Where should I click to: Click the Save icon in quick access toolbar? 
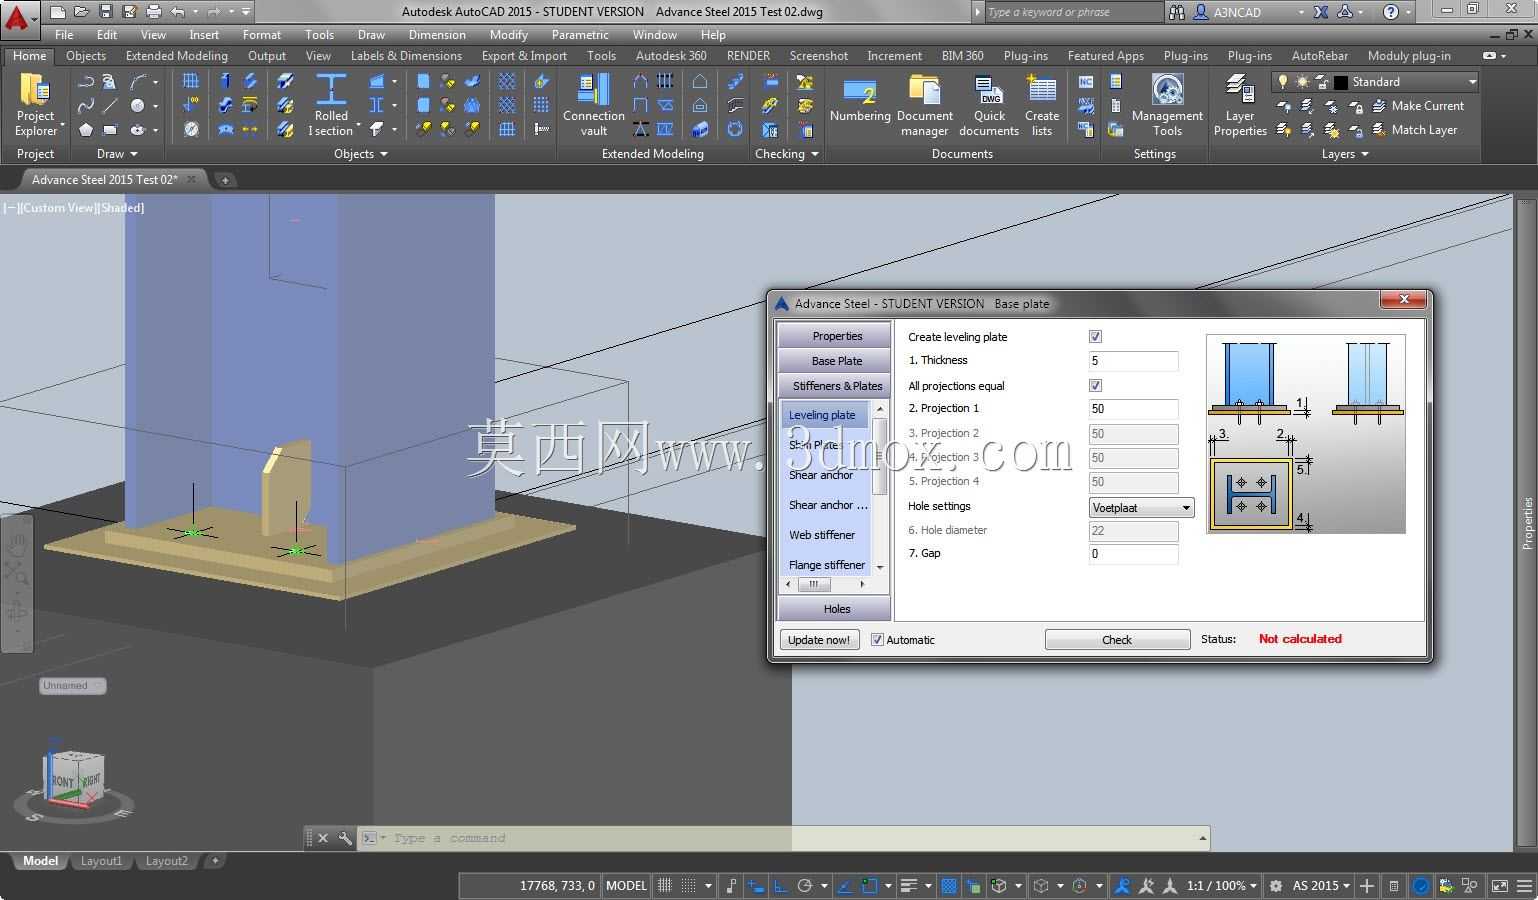tap(105, 12)
